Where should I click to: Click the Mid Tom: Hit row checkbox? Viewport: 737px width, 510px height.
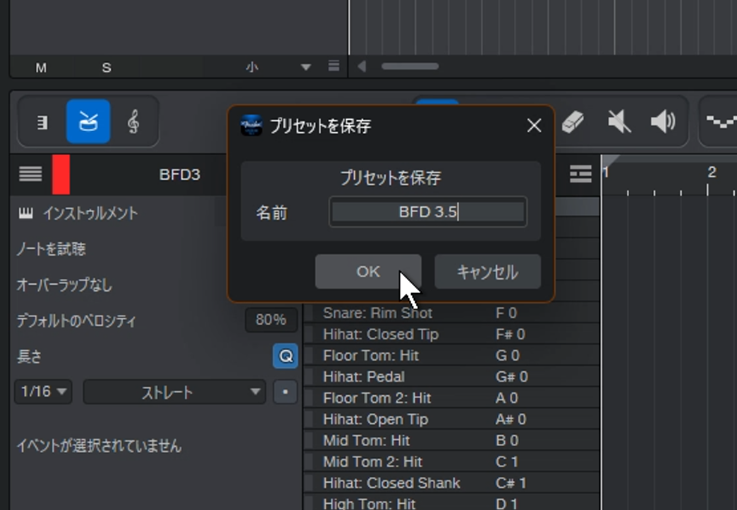click(309, 440)
